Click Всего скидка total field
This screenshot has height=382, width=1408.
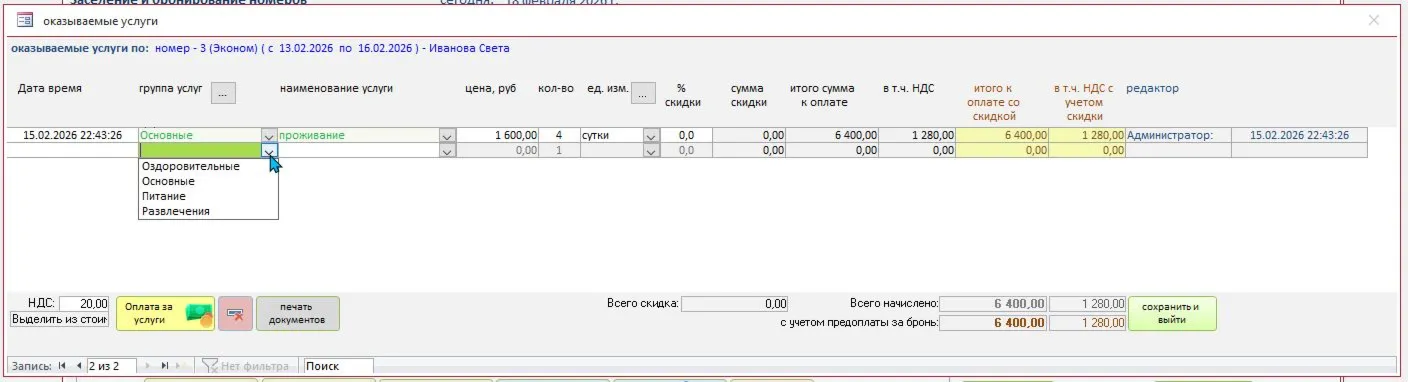735,303
